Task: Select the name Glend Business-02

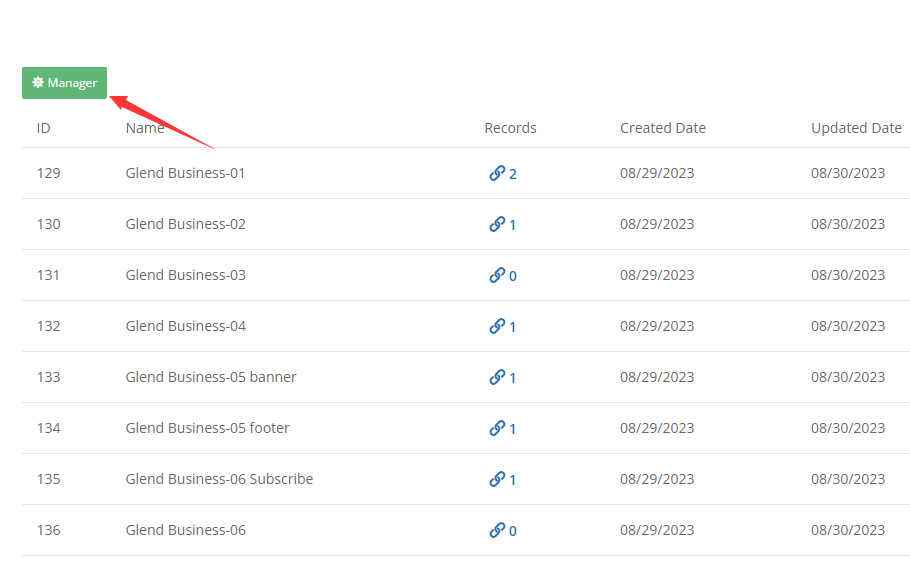Action: pos(186,224)
